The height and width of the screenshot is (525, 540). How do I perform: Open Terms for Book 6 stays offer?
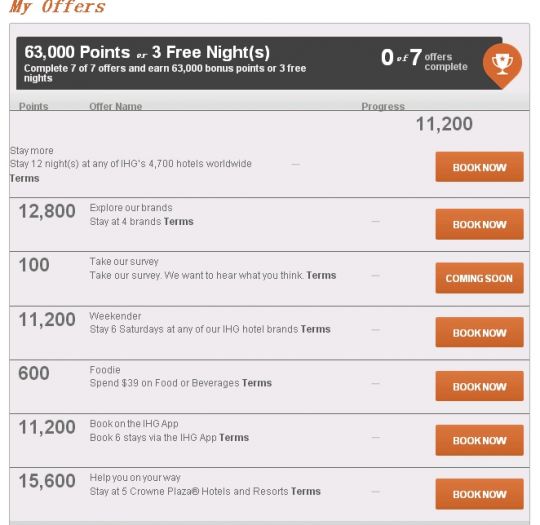pos(234,437)
